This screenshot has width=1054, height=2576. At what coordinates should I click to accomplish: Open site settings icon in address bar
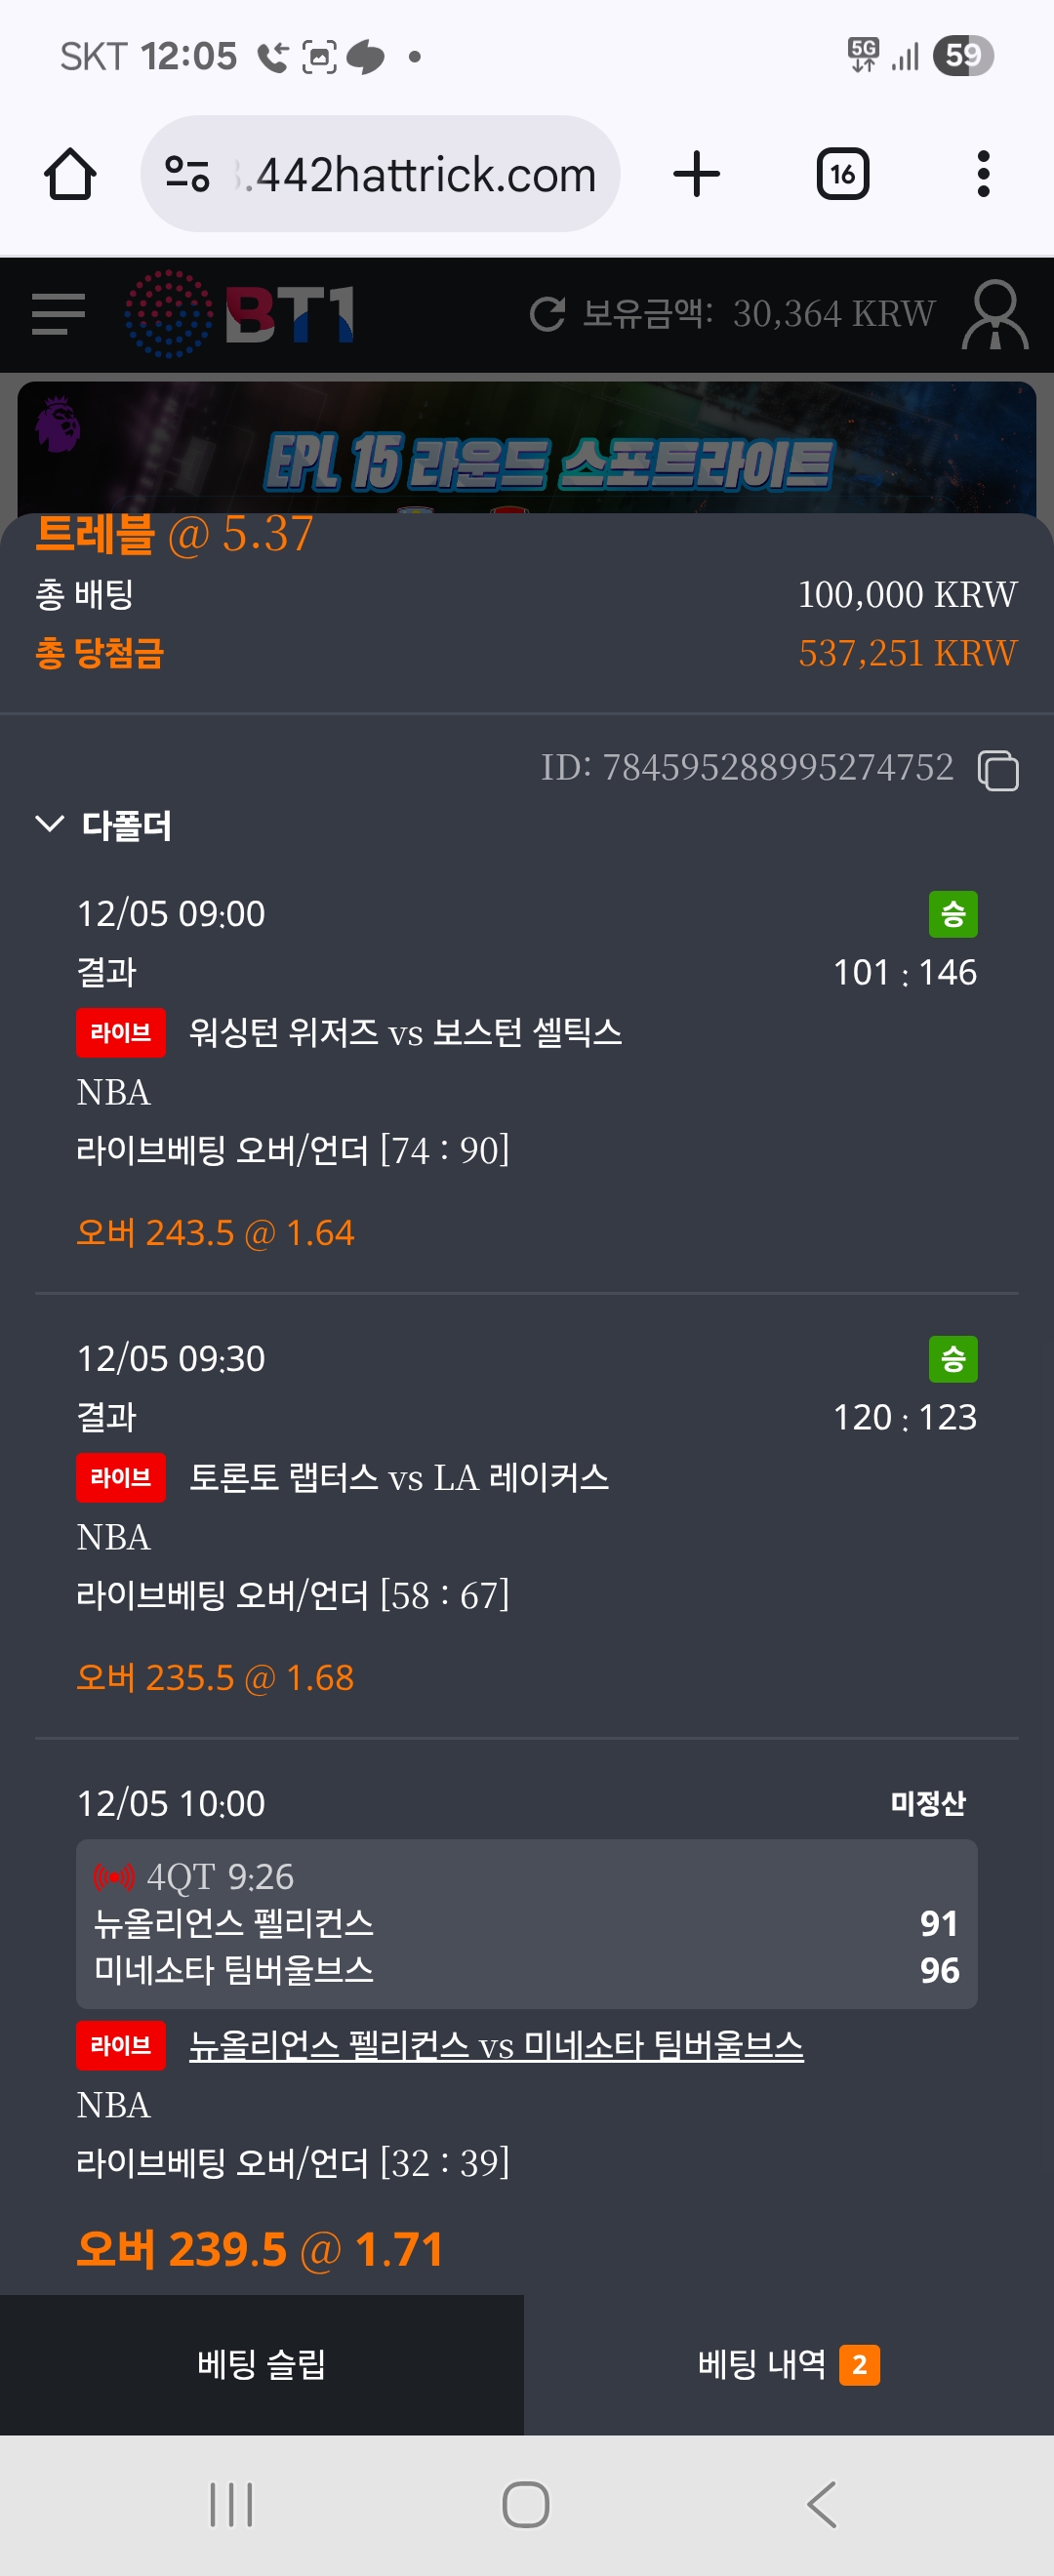click(187, 175)
